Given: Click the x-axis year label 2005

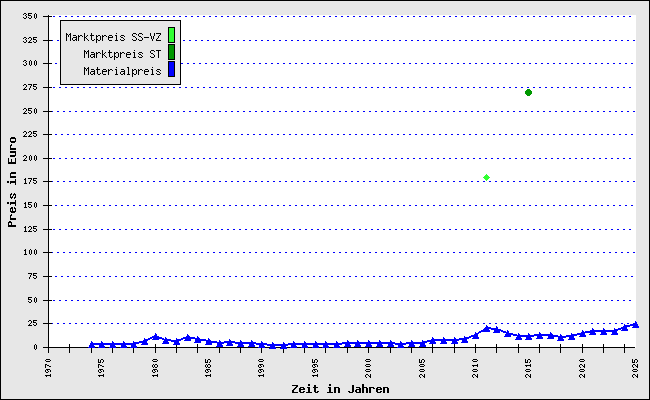Looking at the screenshot, I should pos(422,368).
